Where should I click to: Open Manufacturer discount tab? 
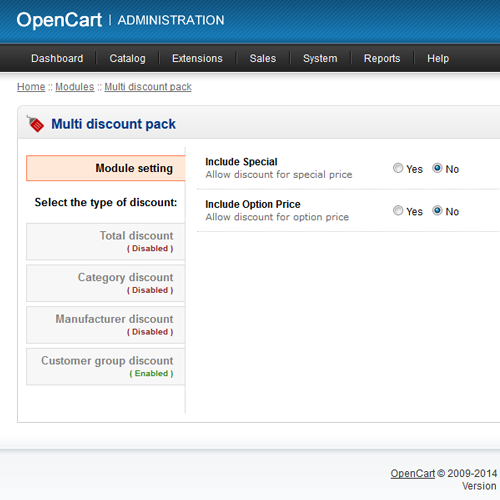[106, 325]
